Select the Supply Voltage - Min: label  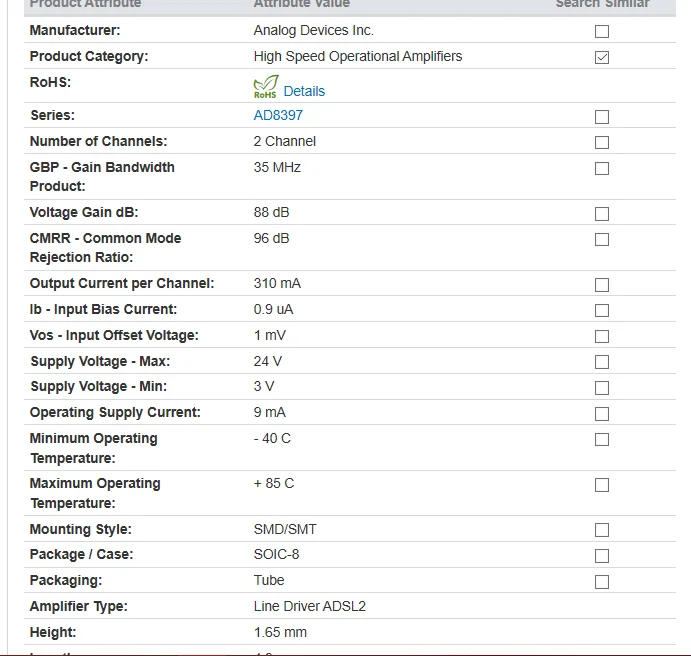coord(99,386)
